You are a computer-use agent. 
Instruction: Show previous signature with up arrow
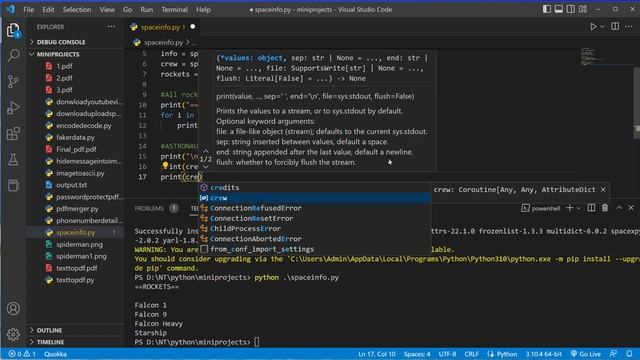coord(206,151)
